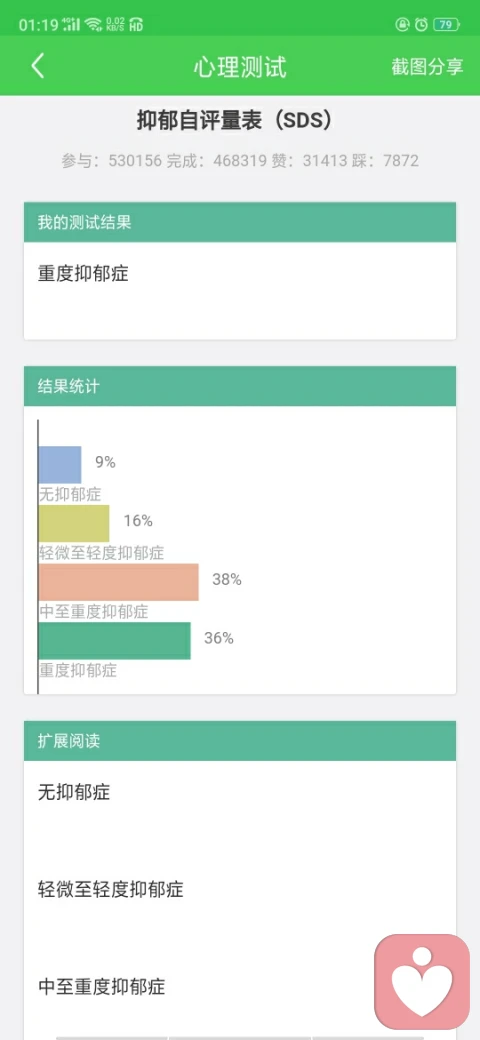
Task: Open the 无抑郁症 reading entry
Action: [x=74, y=792]
